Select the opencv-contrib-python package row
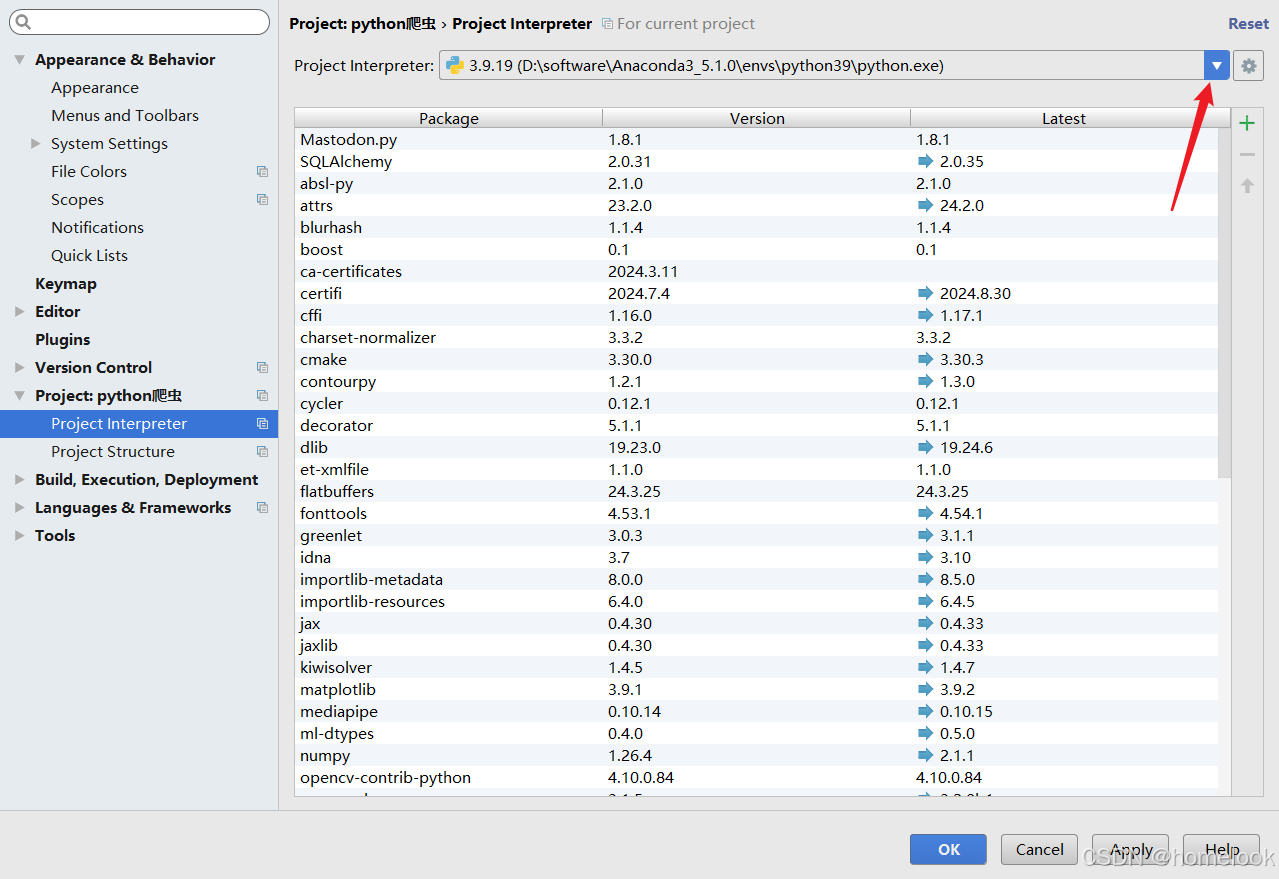Viewport: 1279px width, 879px height. click(756, 778)
